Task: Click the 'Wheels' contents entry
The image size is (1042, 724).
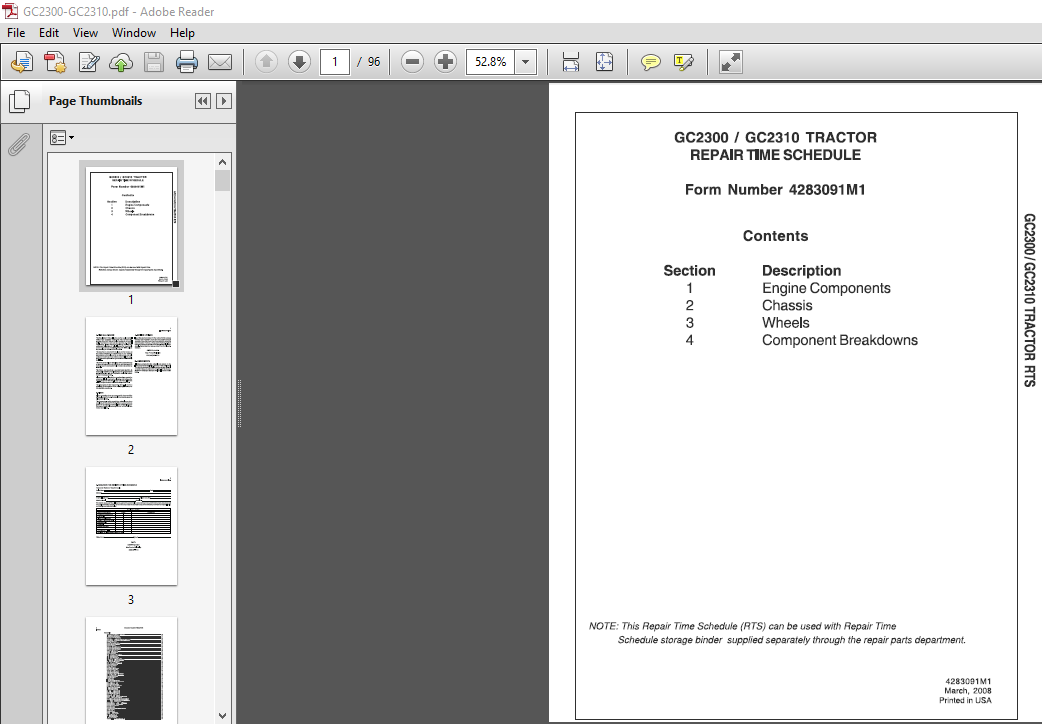Action: pyautogui.click(x=785, y=322)
